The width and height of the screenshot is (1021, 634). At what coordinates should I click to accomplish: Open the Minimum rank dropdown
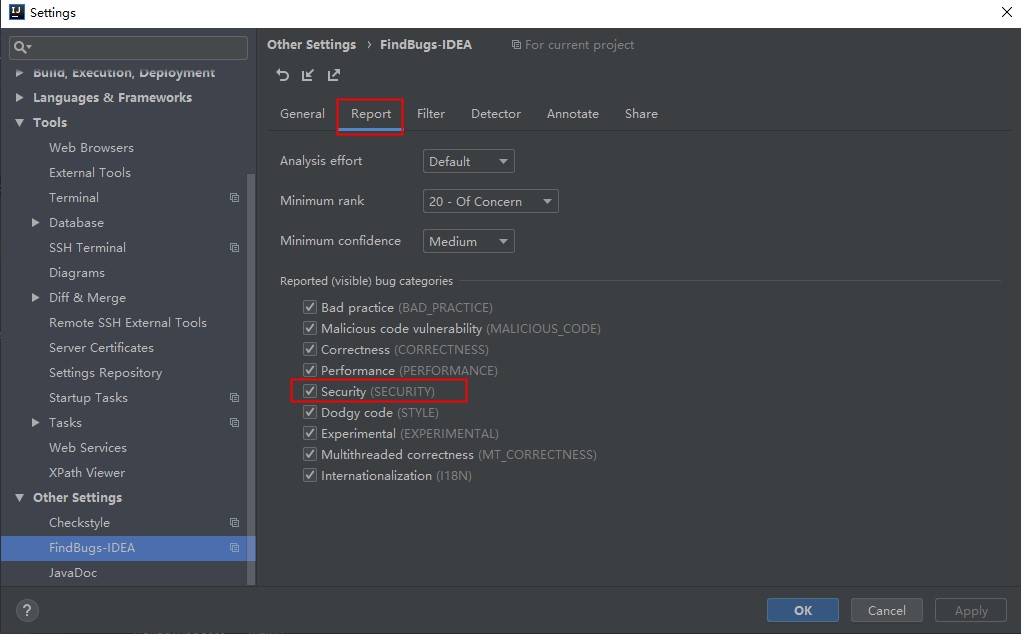coord(490,201)
